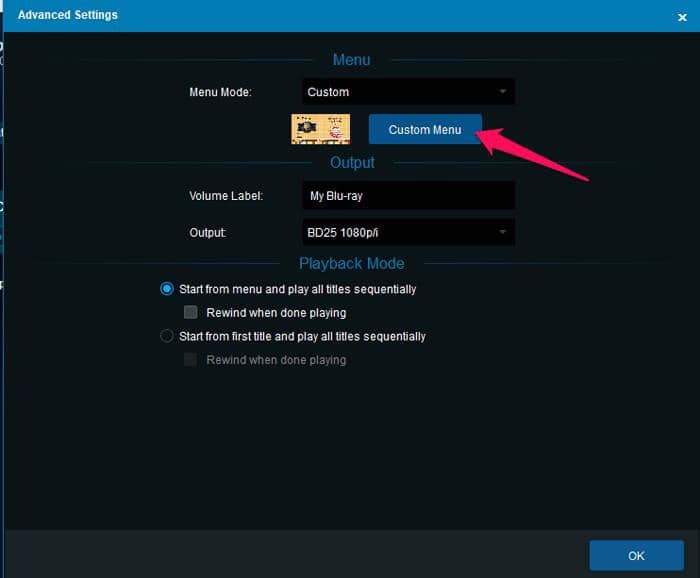Confirm settings with the OK button
Viewport: 700px width, 578px height.
(637, 555)
